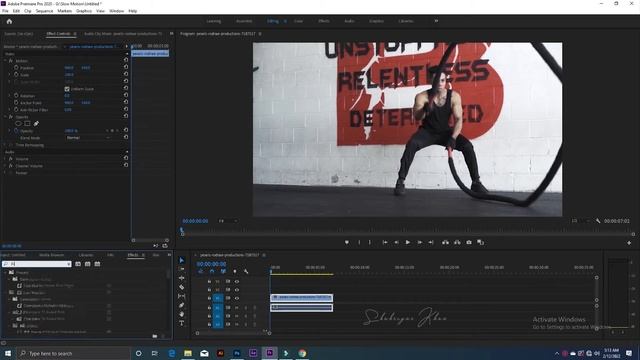Click Add Marker in Program Monitor

coord(347,242)
